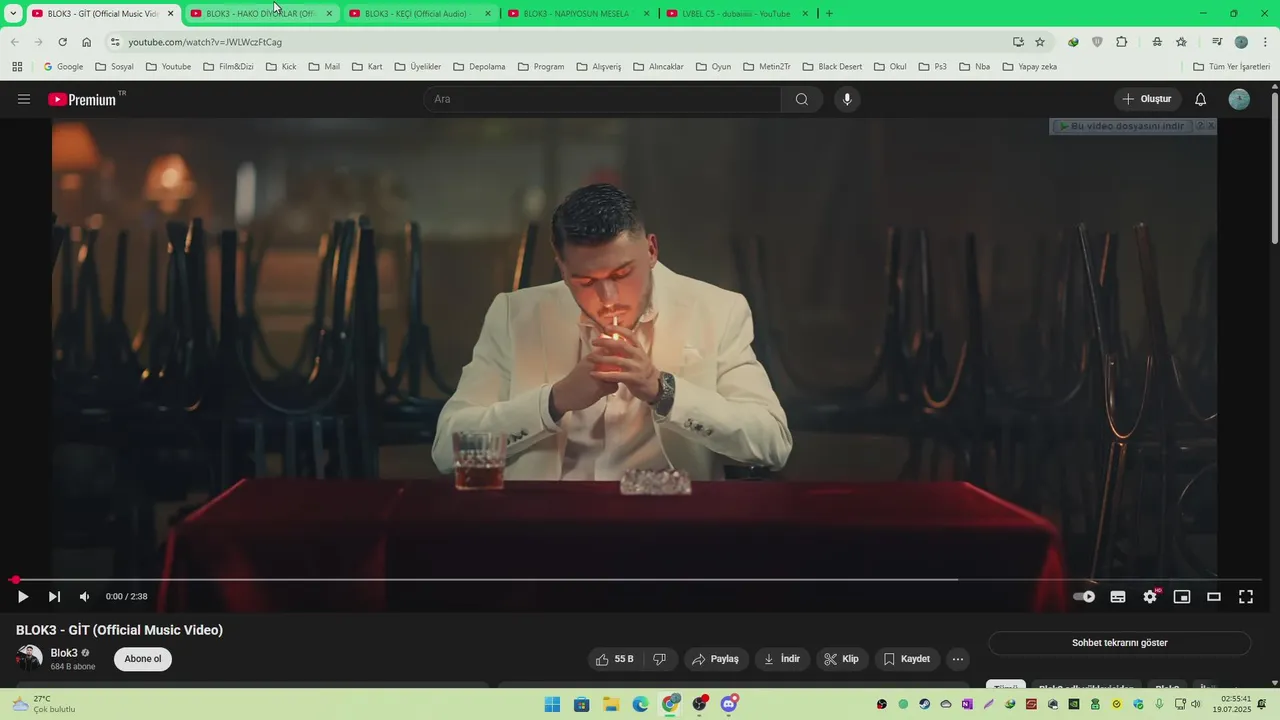Toggle autoplay switch in player
This screenshot has width=1280, height=720.
(x=1084, y=597)
